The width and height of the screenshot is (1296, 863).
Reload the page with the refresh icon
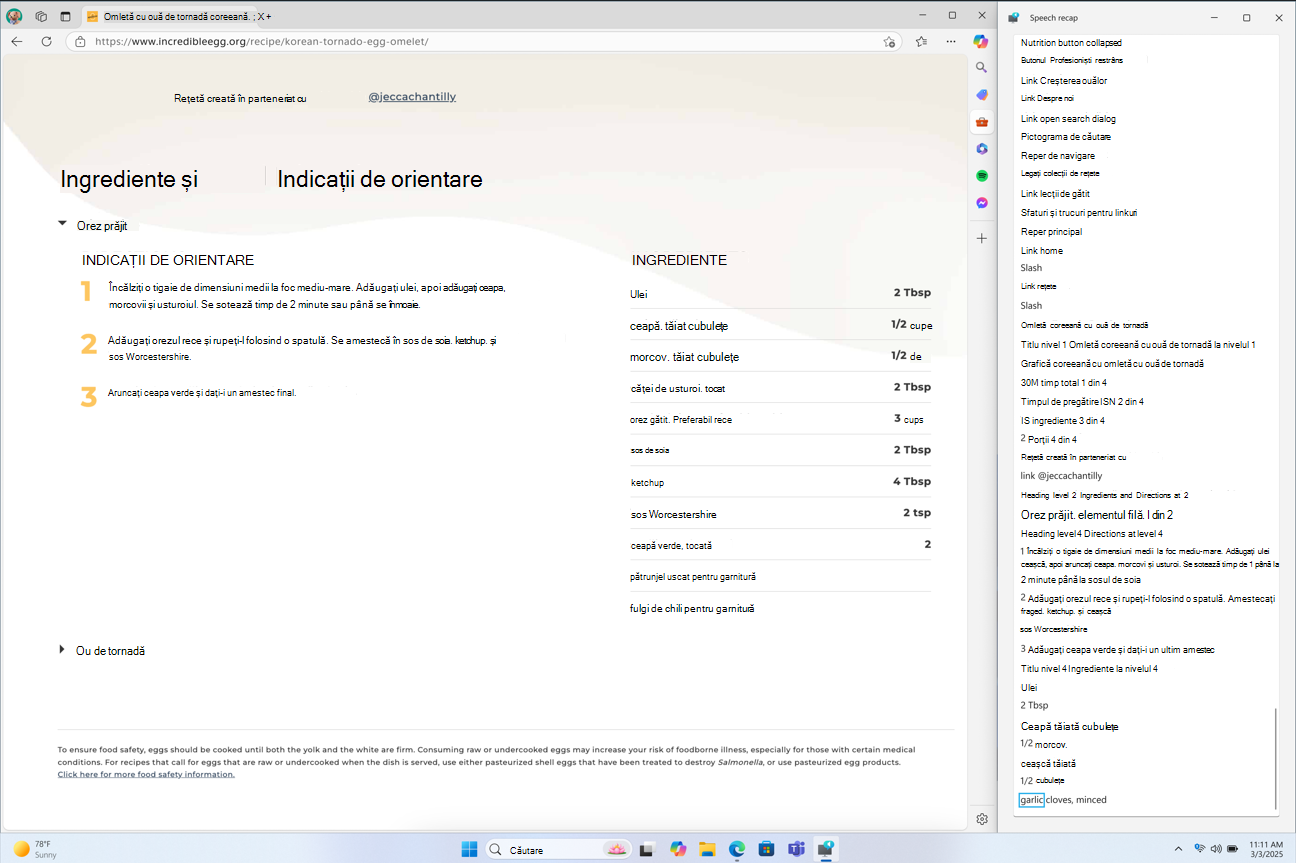(x=46, y=42)
